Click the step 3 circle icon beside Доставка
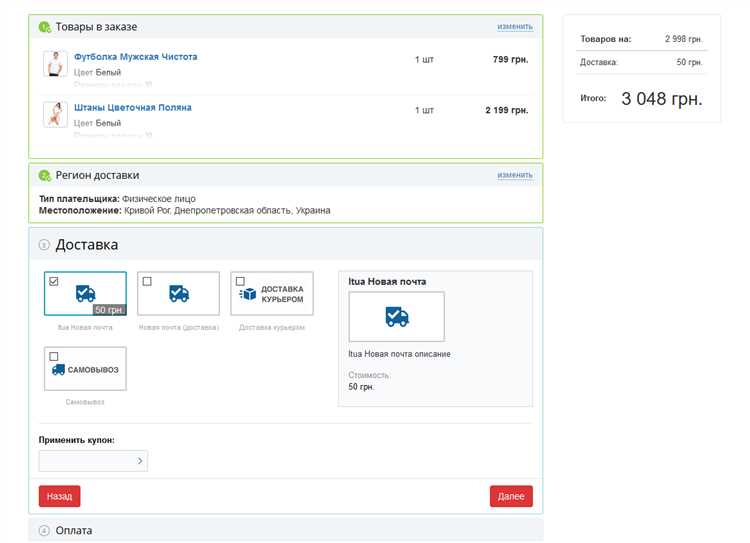This screenshot has width=750, height=543. pyautogui.click(x=44, y=245)
